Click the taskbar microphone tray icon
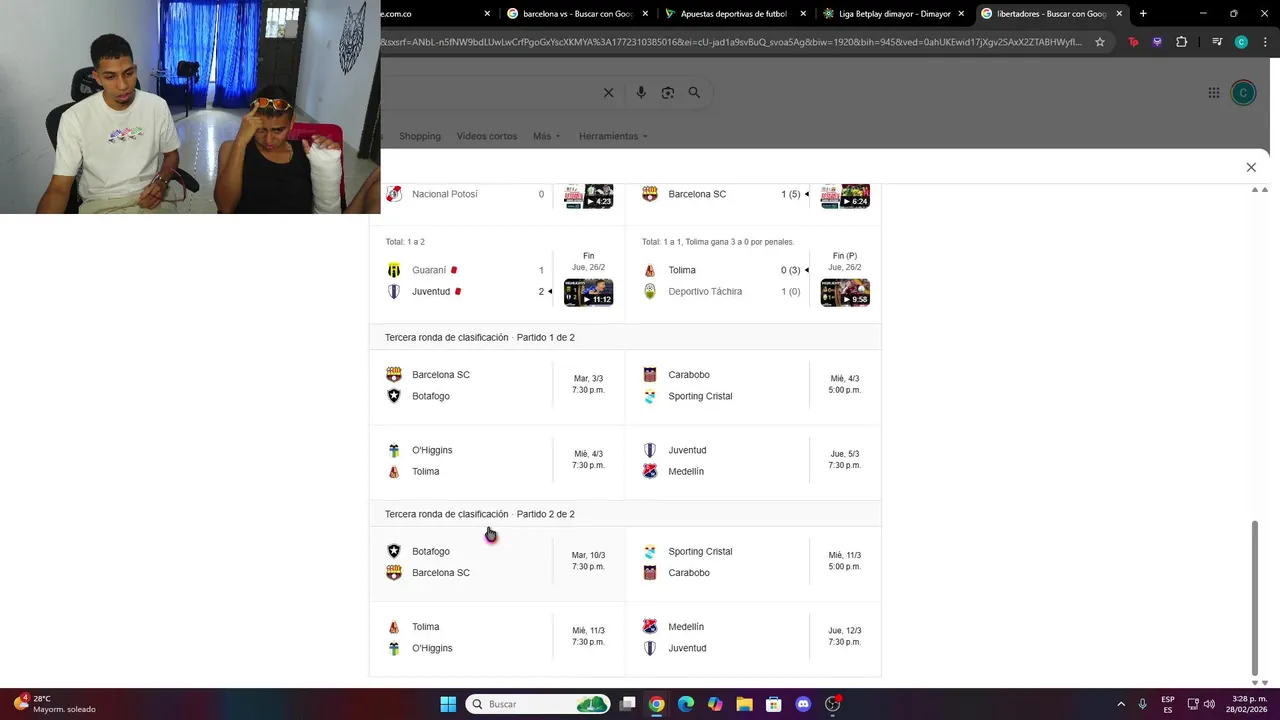 tap(1142, 704)
